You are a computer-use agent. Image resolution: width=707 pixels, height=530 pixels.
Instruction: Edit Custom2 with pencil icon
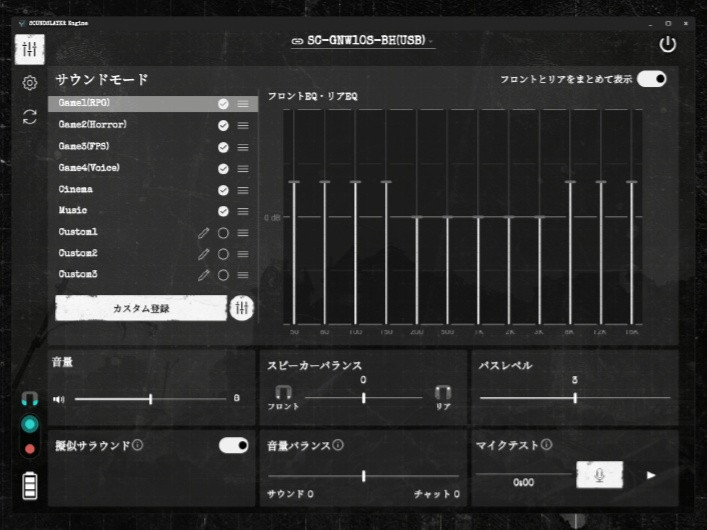pos(203,254)
